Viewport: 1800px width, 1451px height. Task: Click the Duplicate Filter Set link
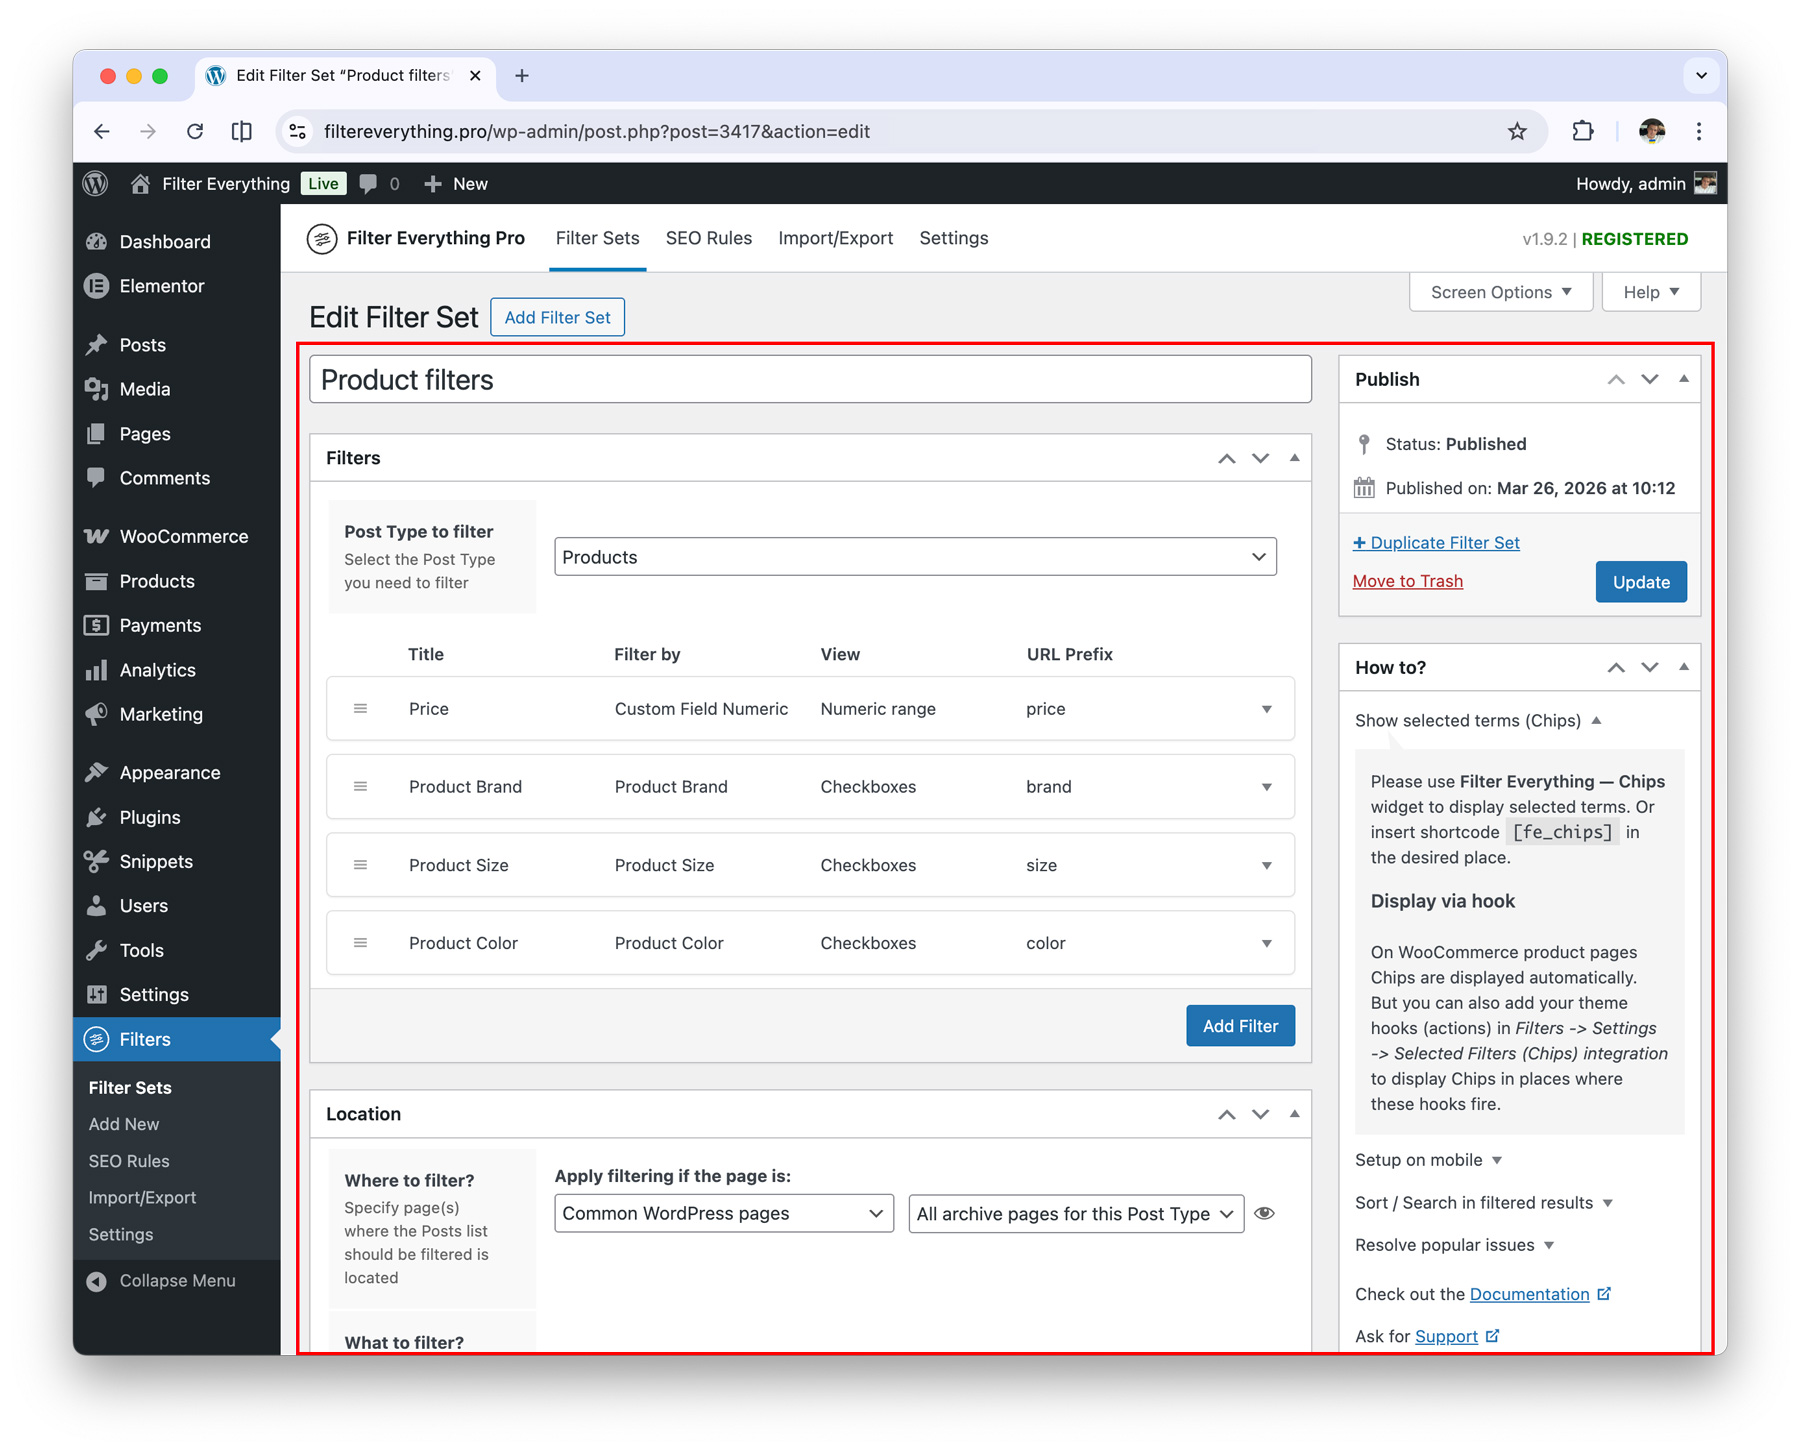coord(1436,543)
